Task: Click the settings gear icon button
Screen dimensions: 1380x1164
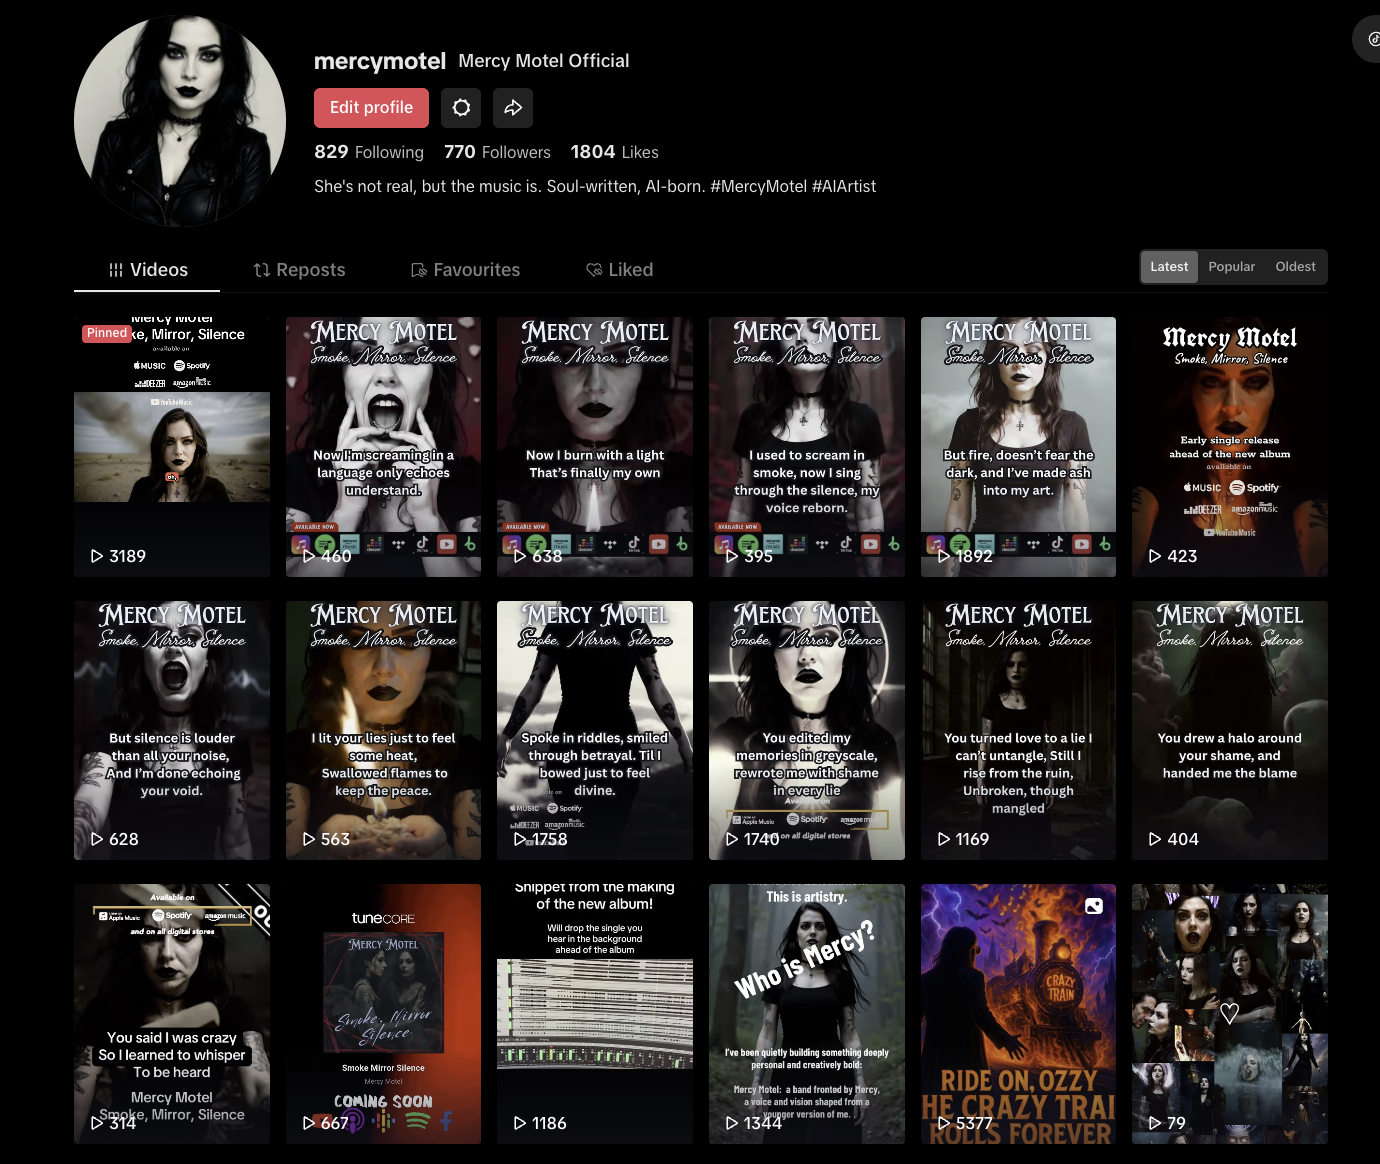Action: click(461, 108)
